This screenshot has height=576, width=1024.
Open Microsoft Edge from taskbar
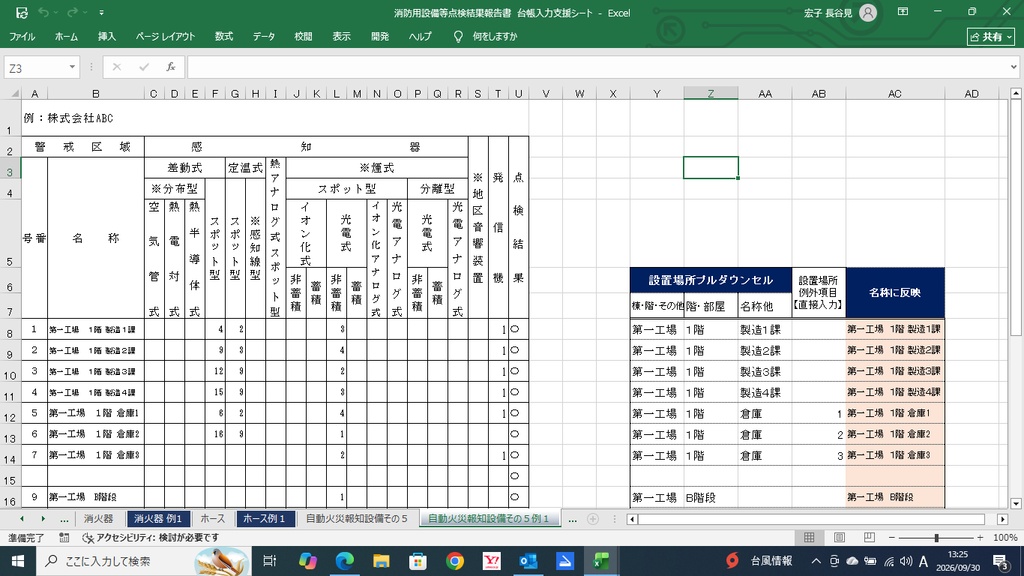pos(345,561)
